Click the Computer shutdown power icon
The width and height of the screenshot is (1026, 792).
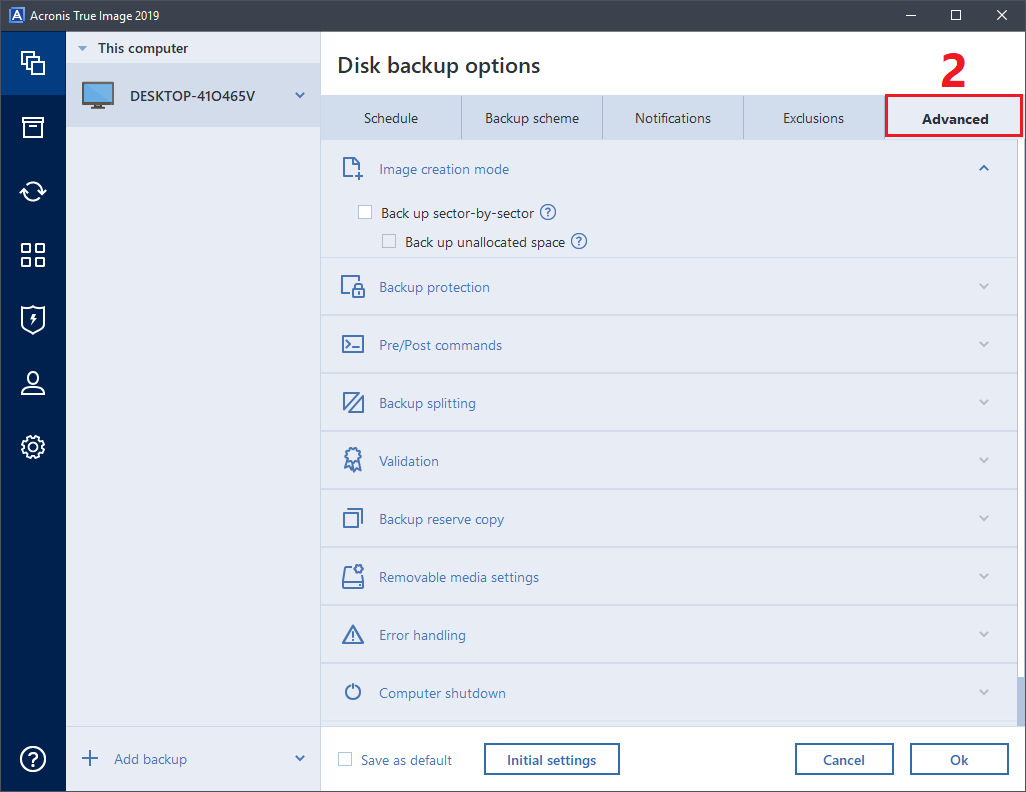[x=353, y=692]
